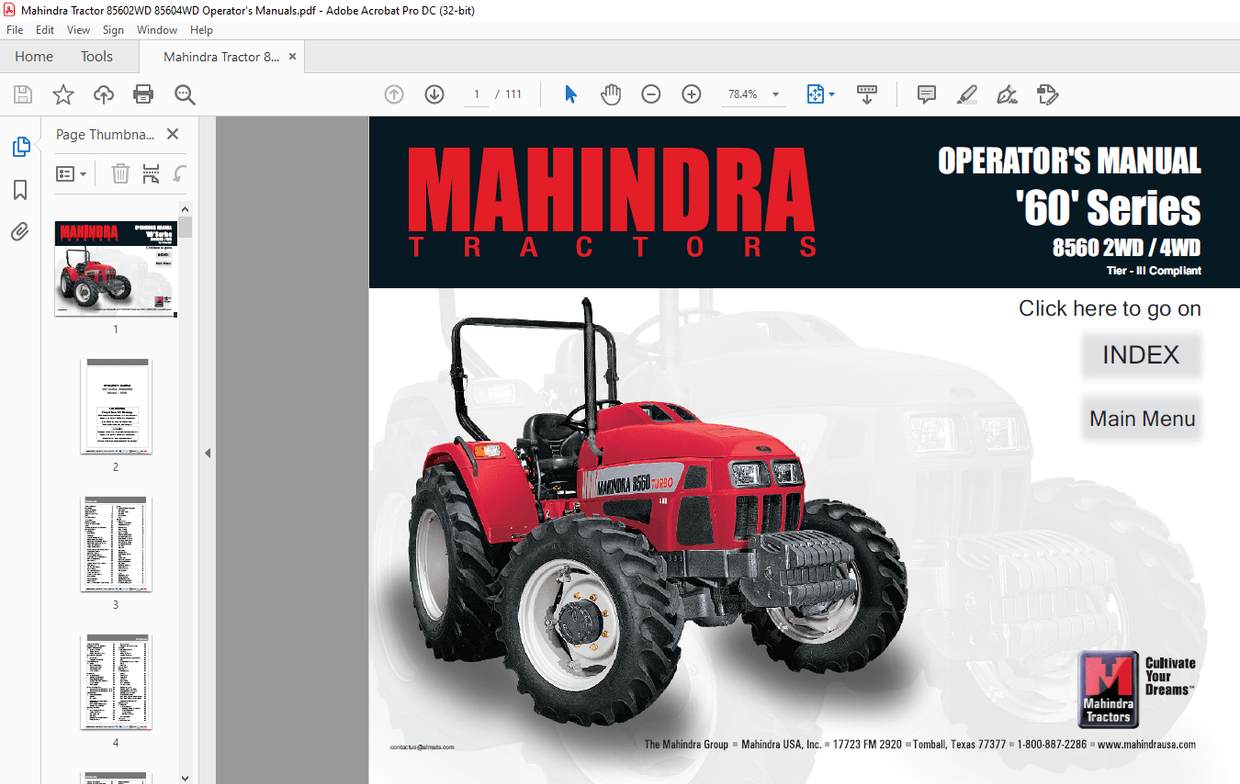This screenshot has width=1240, height=784.
Task: Select page 2 thumbnail
Action: pyautogui.click(x=116, y=406)
